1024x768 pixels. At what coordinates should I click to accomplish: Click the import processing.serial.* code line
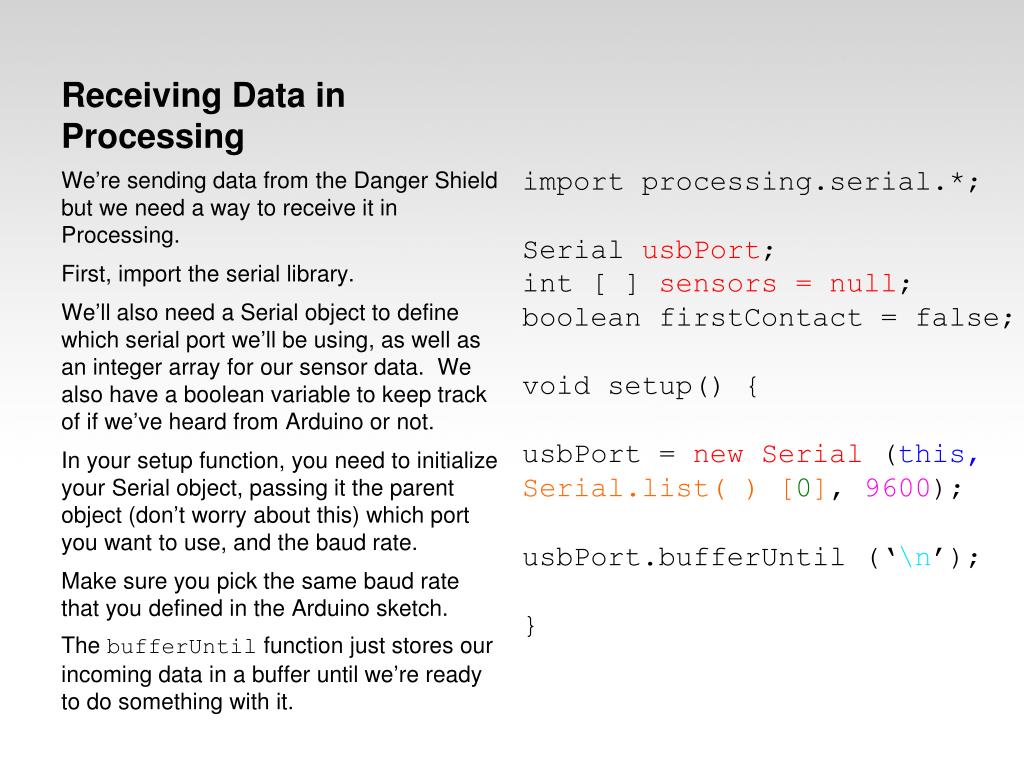(x=751, y=182)
